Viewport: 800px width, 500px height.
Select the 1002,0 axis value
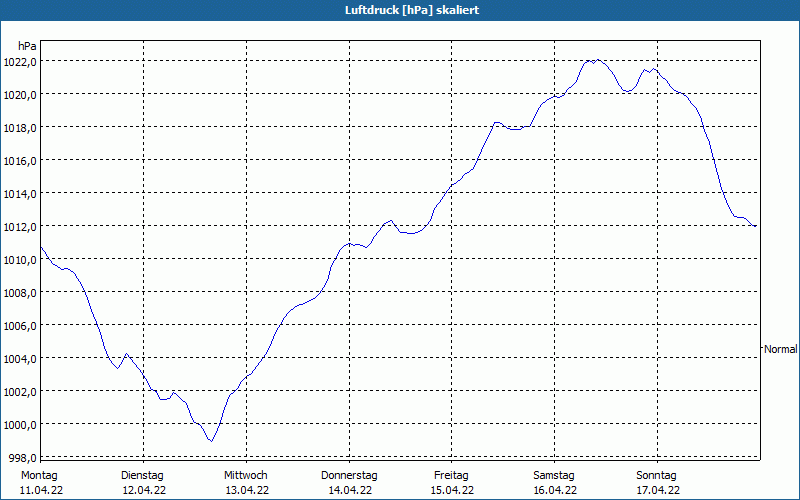pyautogui.click(x=20, y=392)
